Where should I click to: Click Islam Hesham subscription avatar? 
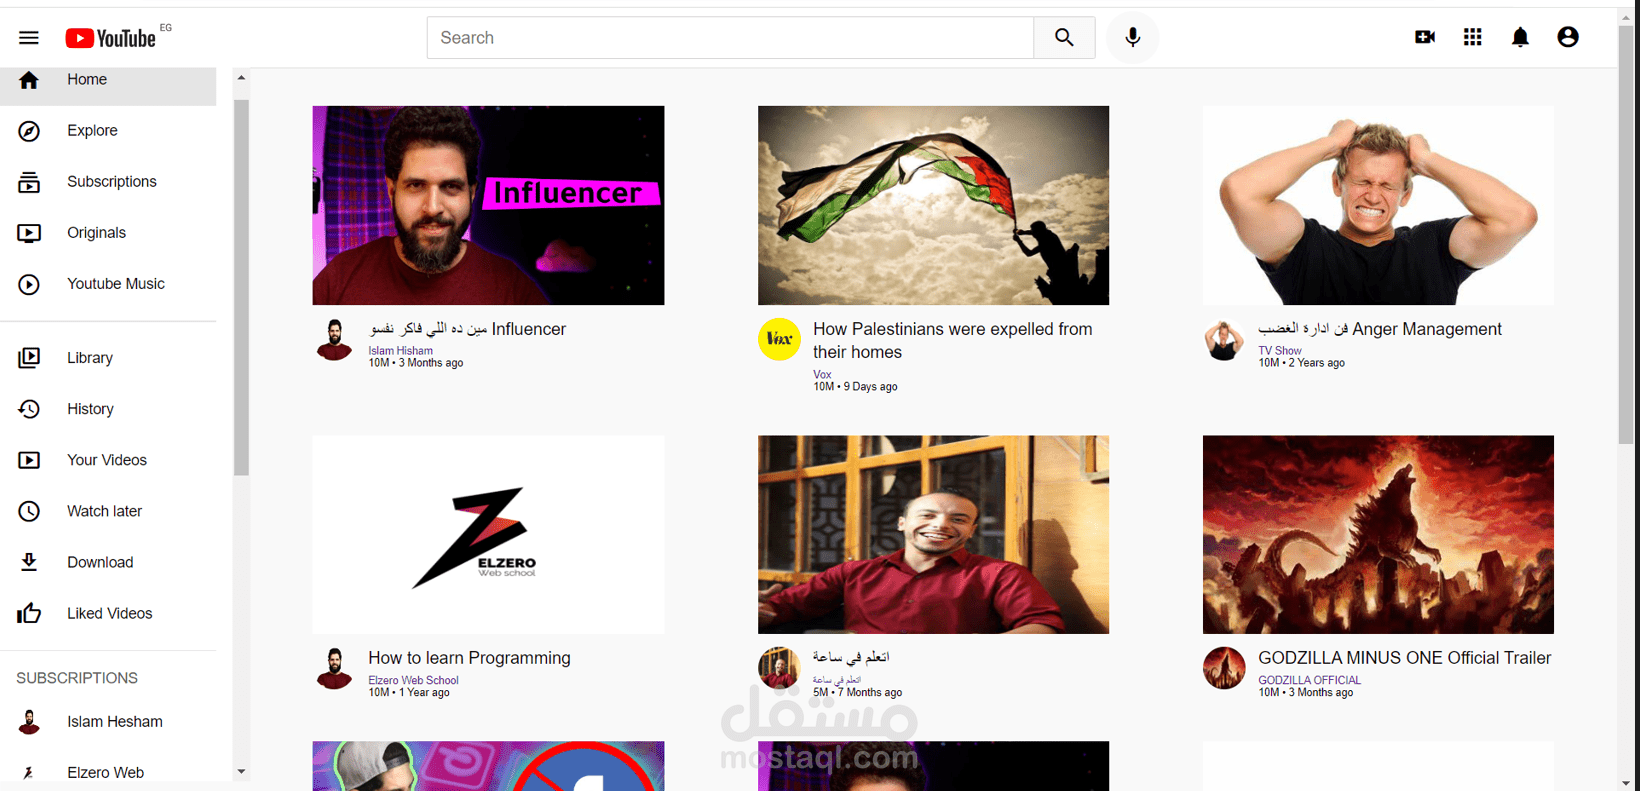(29, 722)
